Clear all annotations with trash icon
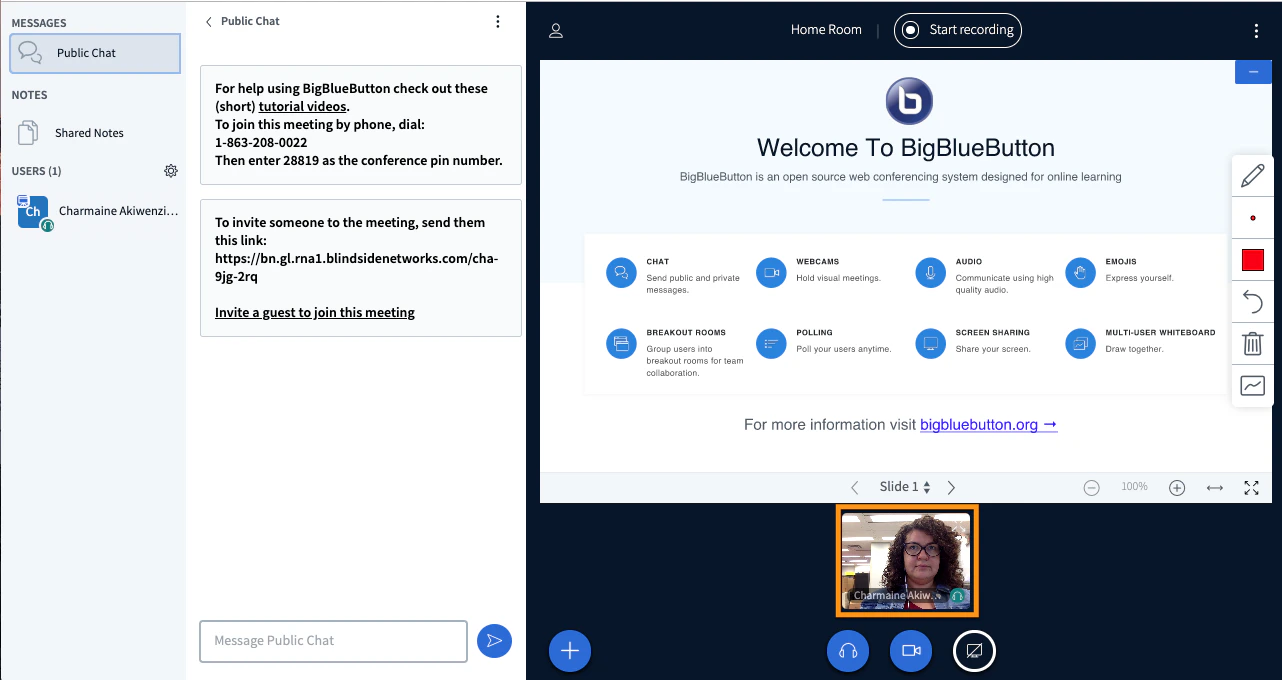The image size is (1282, 680). tap(1252, 344)
